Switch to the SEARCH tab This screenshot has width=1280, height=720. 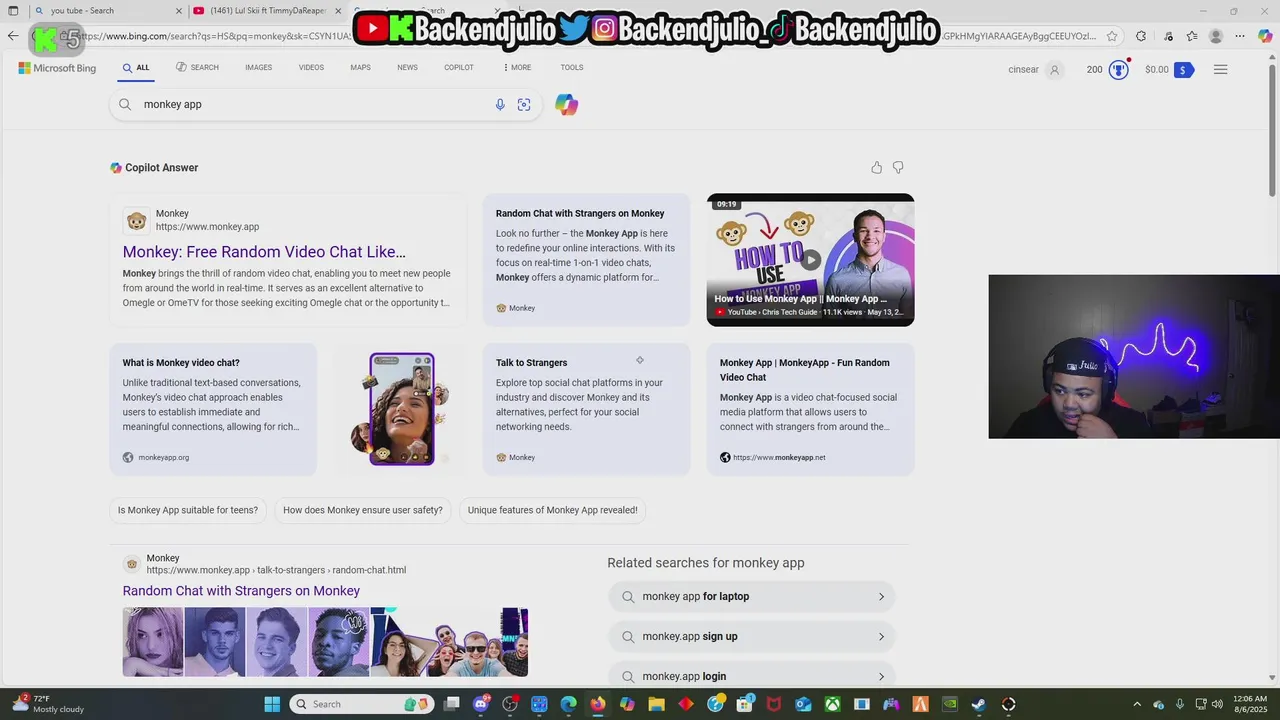[x=197, y=68]
